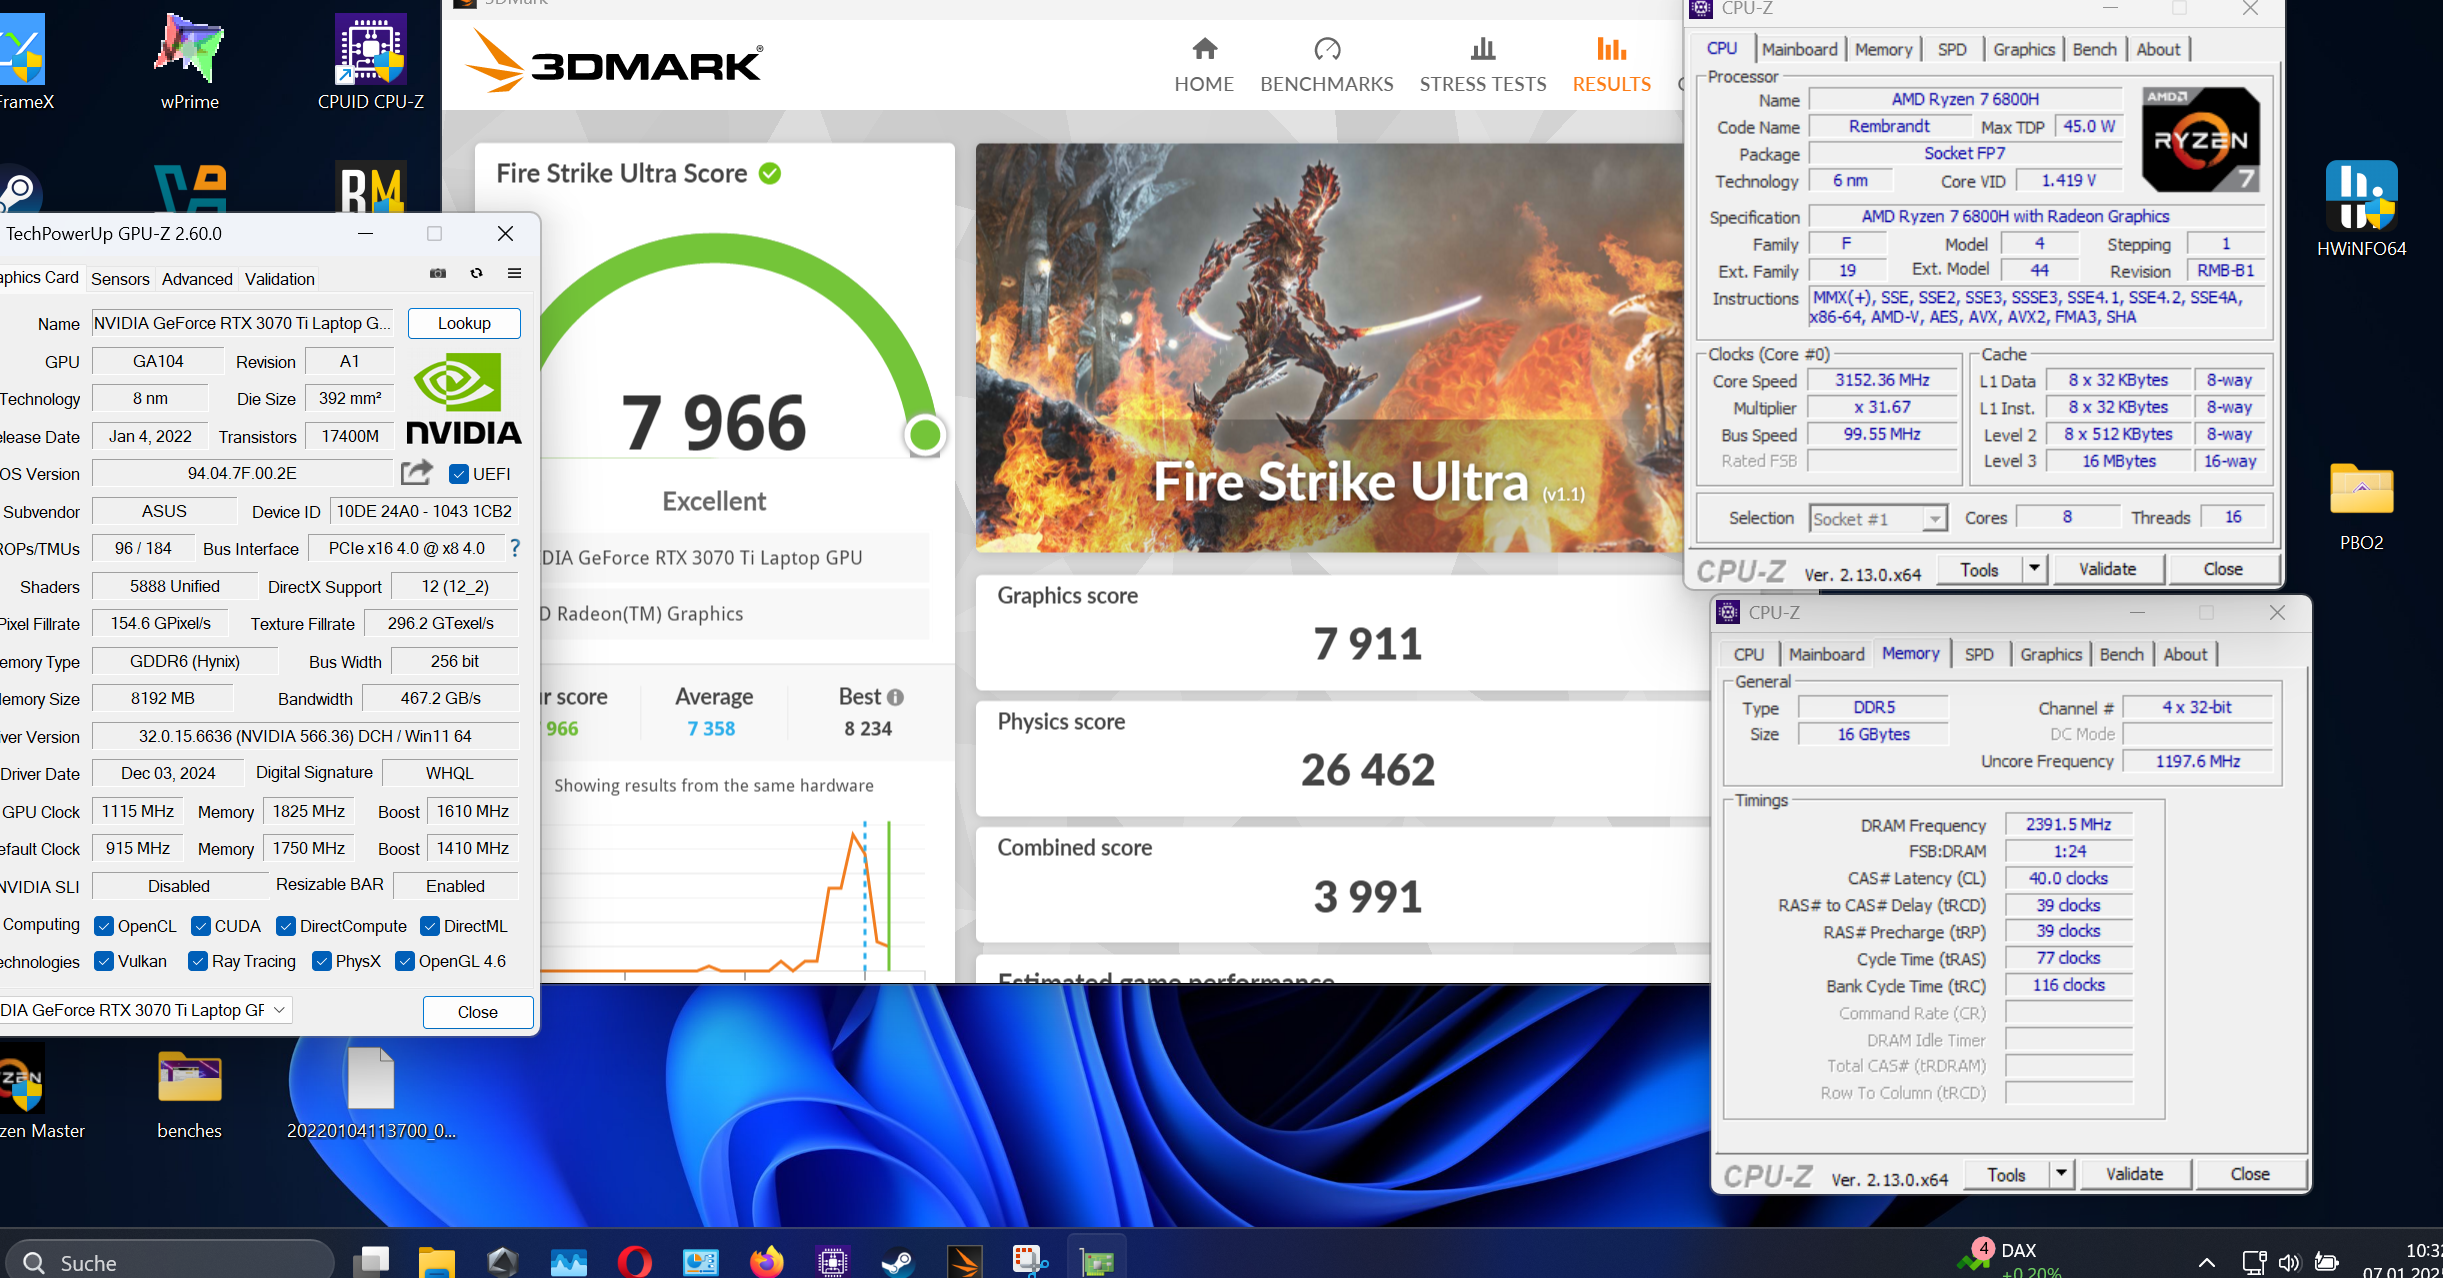
Task: Click Validate in the lower CPU-Z window
Action: coord(2135,1174)
